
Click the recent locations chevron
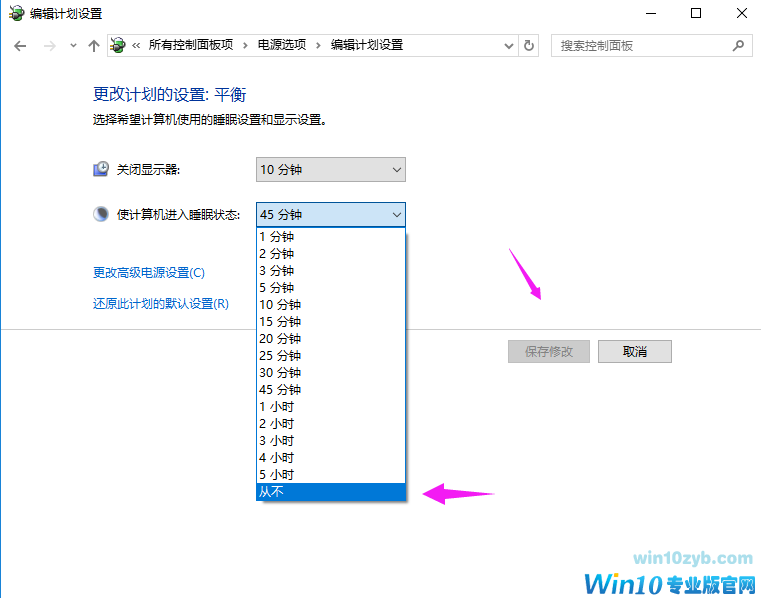(73, 46)
